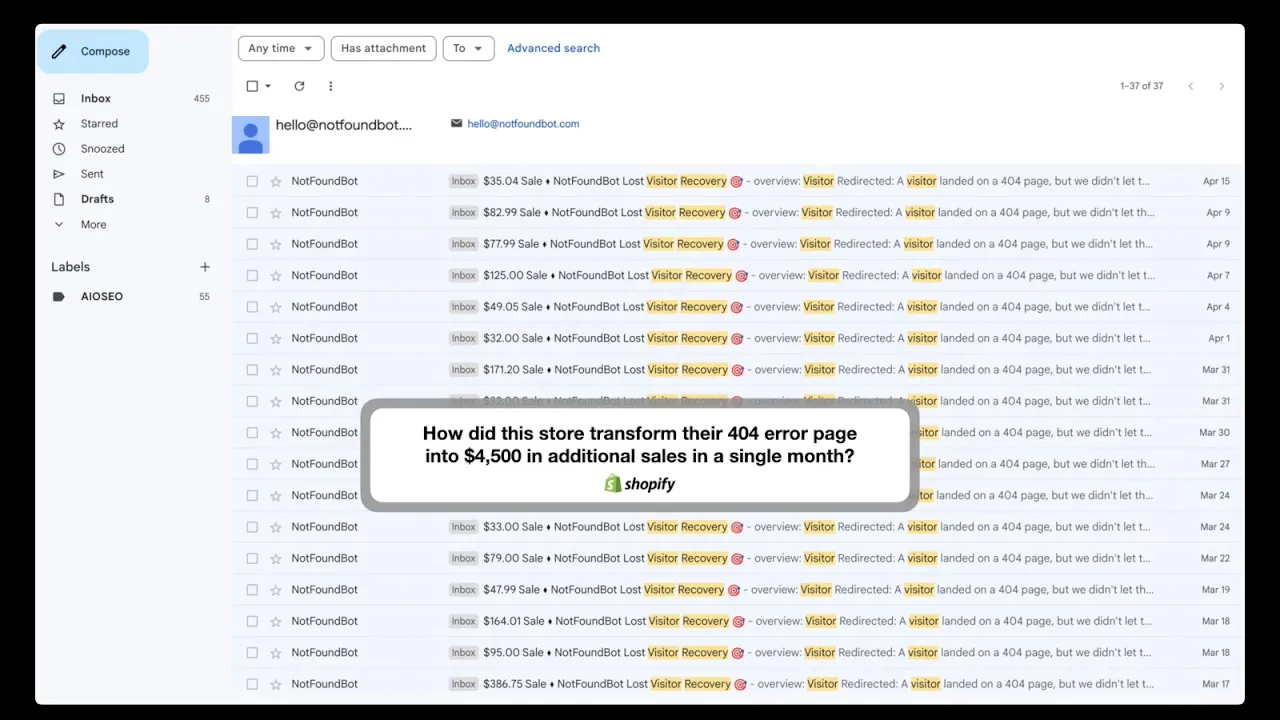Image resolution: width=1280 pixels, height=720 pixels.
Task: Go to the older messages page arrow
Action: [1221, 86]
